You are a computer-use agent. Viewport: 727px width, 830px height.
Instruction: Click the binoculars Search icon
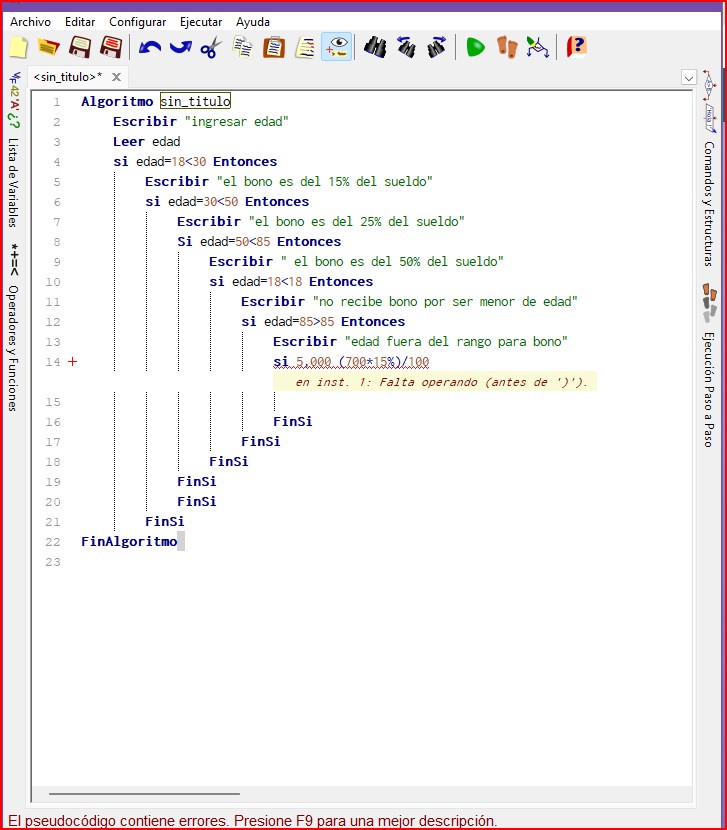click(x=375, y=47)
